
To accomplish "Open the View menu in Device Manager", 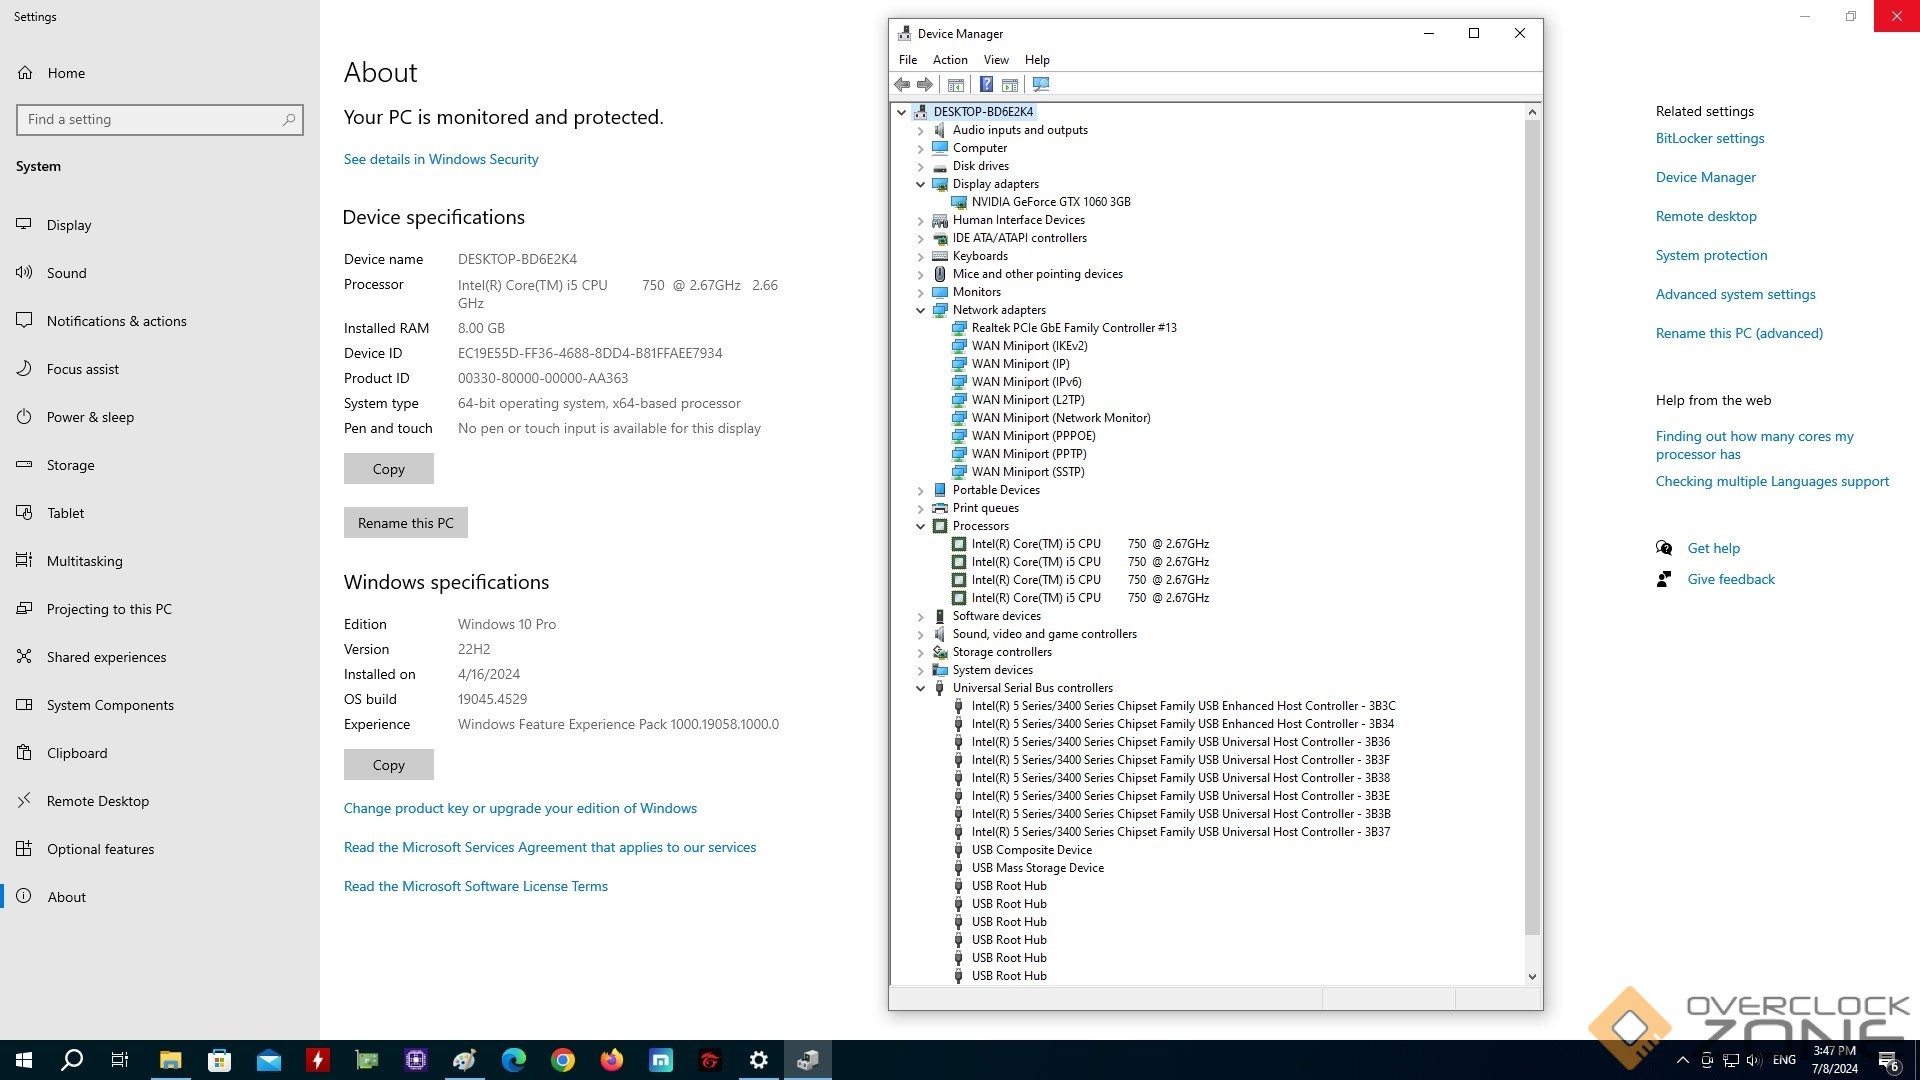I will click(995, 60).
